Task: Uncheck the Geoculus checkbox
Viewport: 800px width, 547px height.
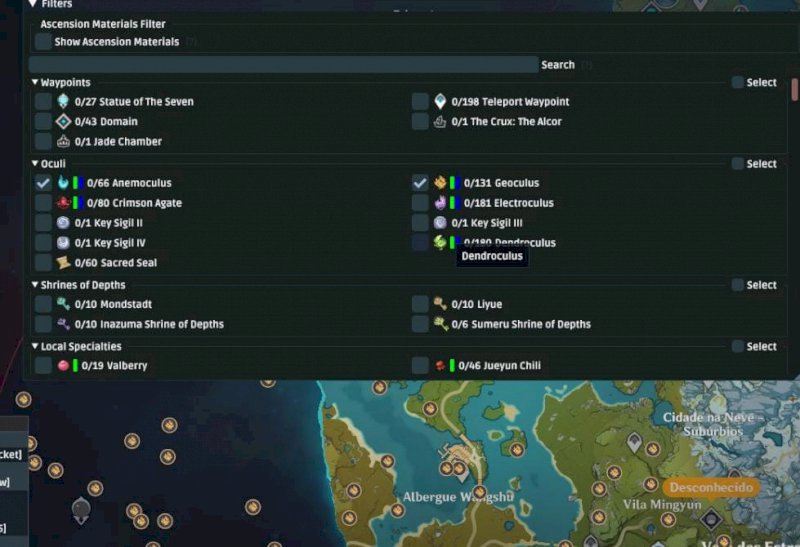Action: coord(420,183)
